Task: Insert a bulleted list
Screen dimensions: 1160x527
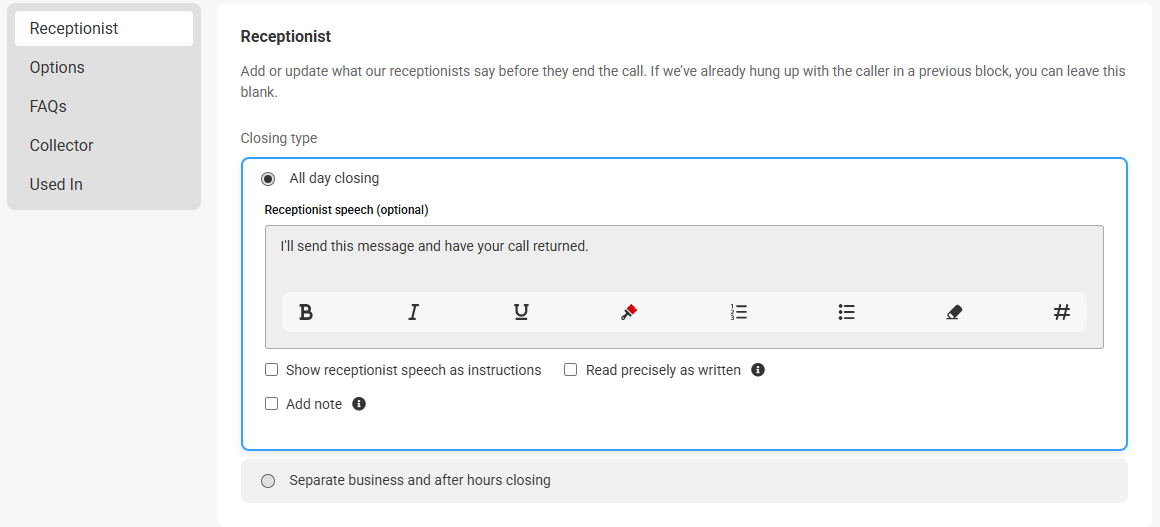Action: [x=846, y=312]
